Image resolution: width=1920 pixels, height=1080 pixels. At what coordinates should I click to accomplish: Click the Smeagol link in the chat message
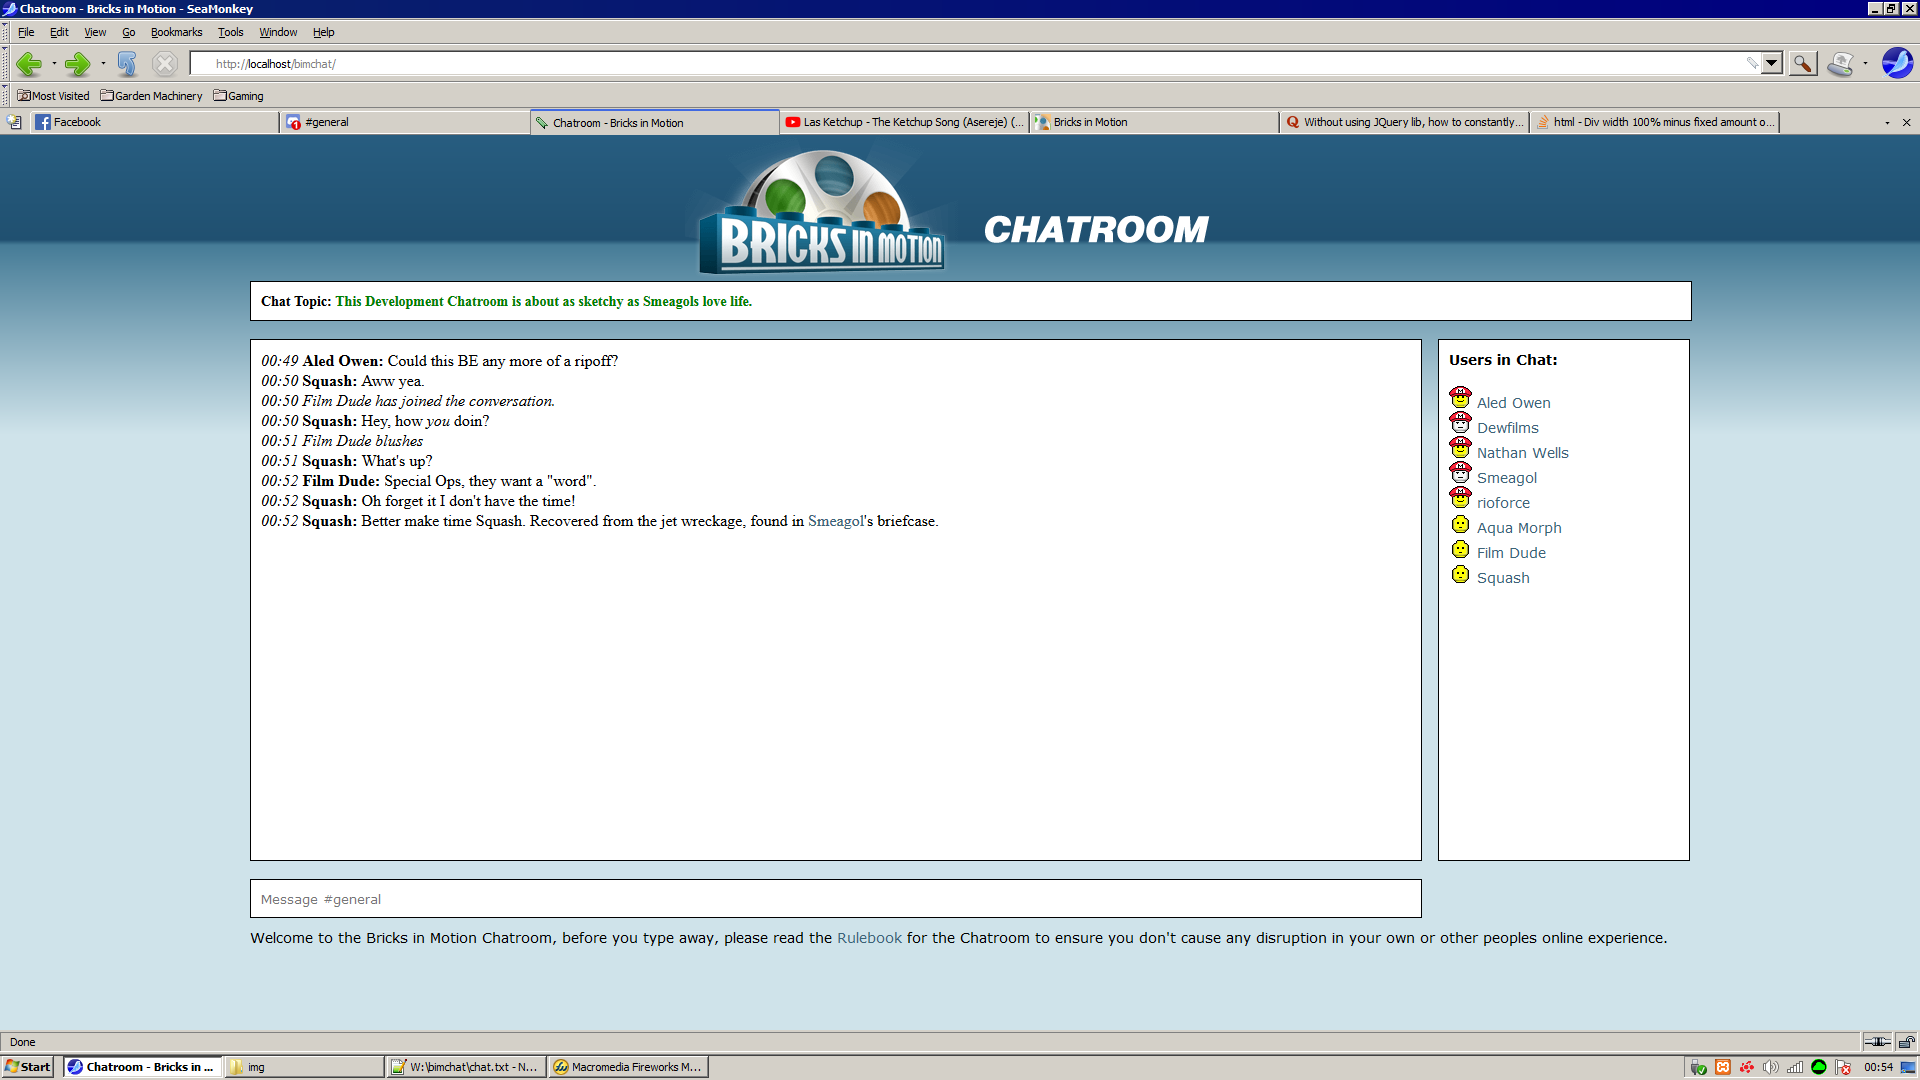(x=836, y=521)
